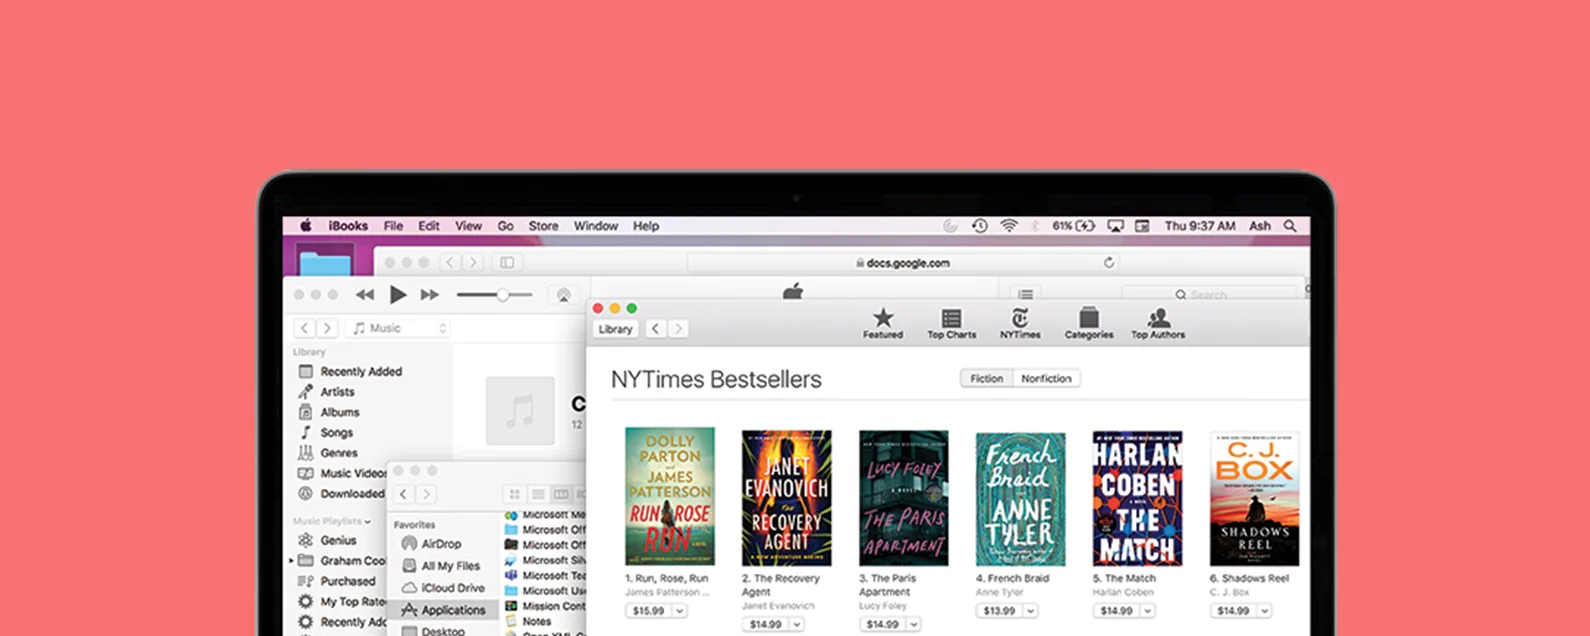This screenshot has width=1590, height=636.
Task: Click the Bluetooth menu bar icon
Action: 1035,226
